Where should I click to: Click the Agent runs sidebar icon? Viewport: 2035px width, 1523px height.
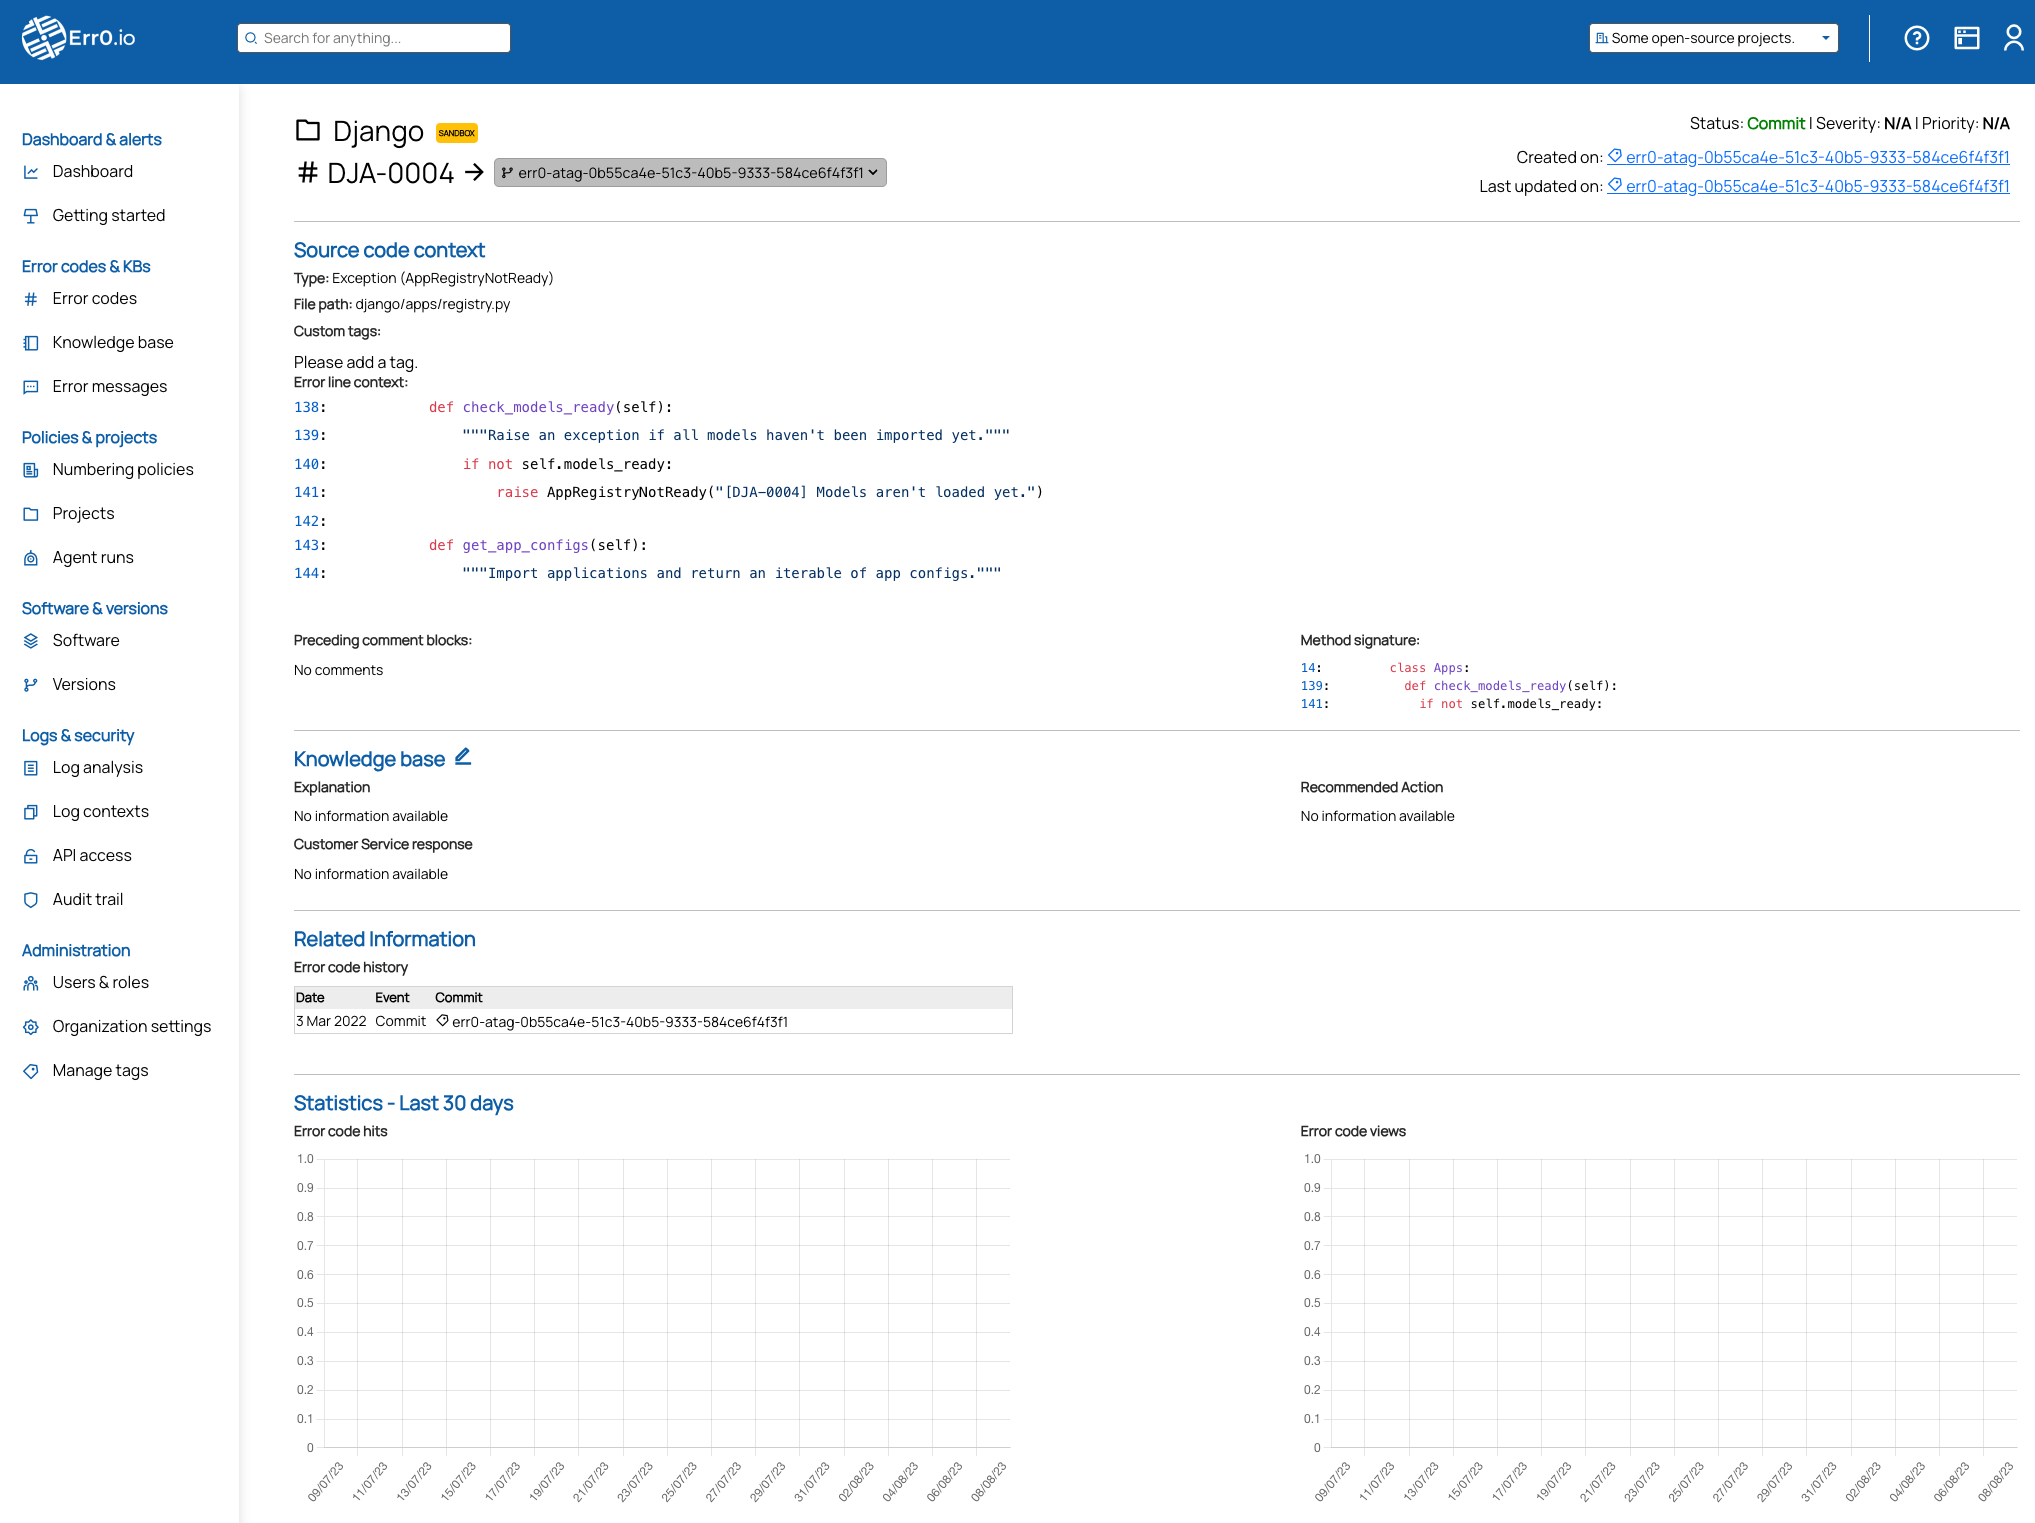click(x=31, y=558)
